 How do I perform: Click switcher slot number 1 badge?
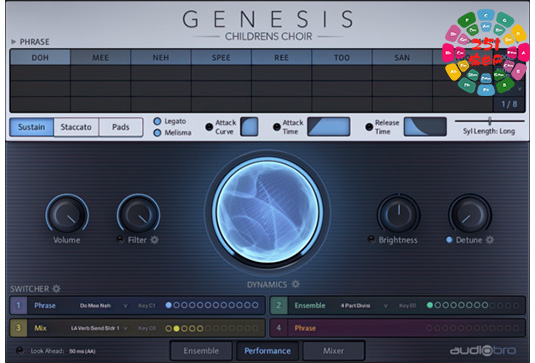tap(18, 305)
